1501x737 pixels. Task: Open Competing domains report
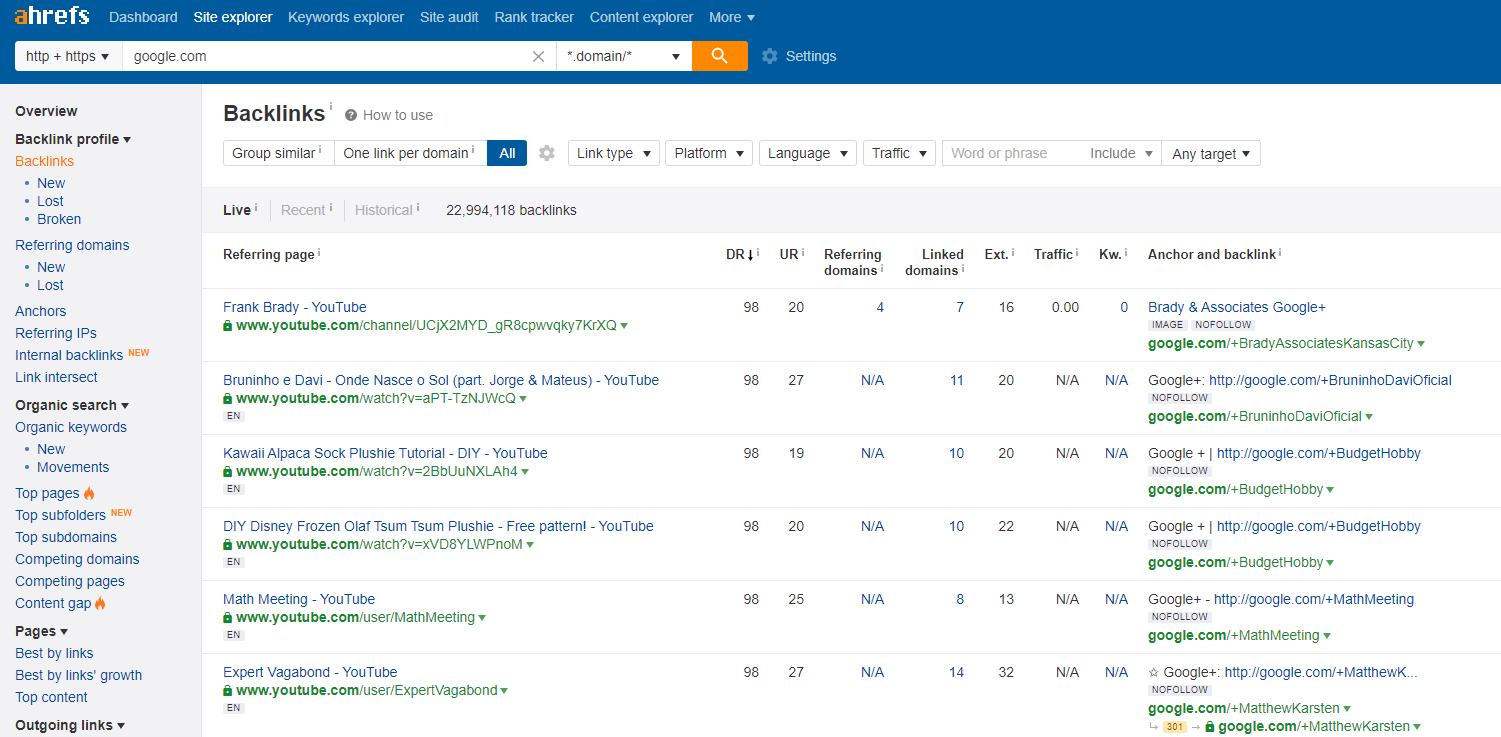(77, 559)
